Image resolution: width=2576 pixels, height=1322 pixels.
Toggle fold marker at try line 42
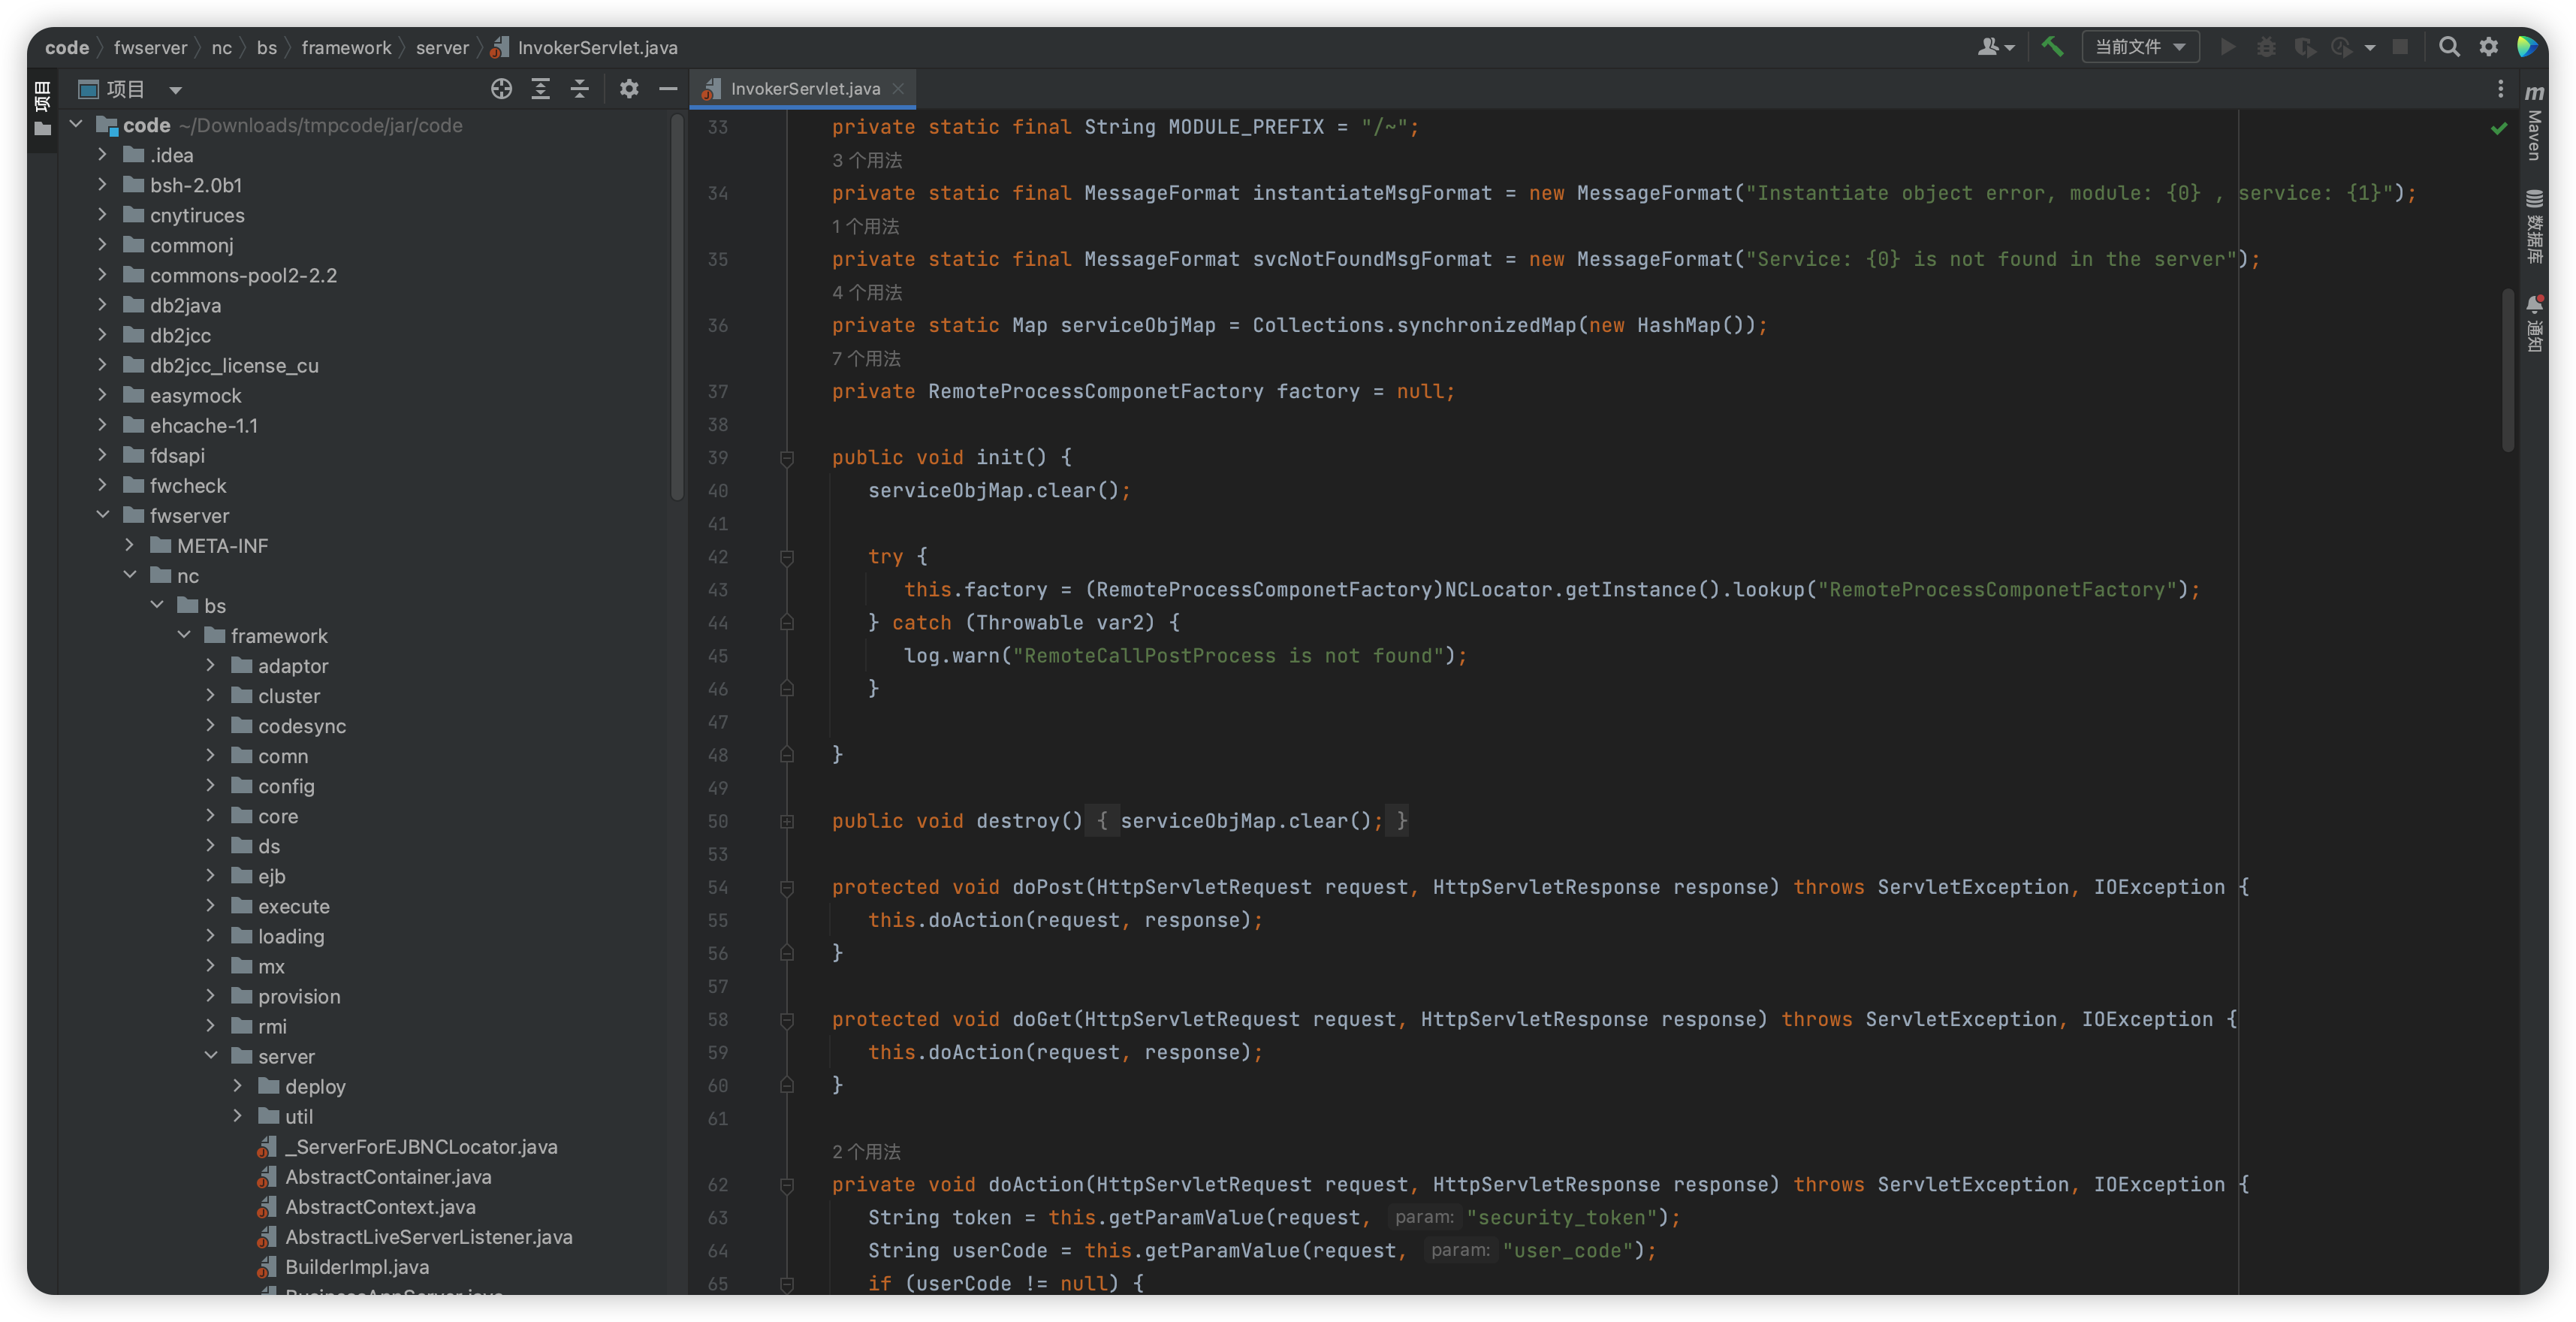787,557
